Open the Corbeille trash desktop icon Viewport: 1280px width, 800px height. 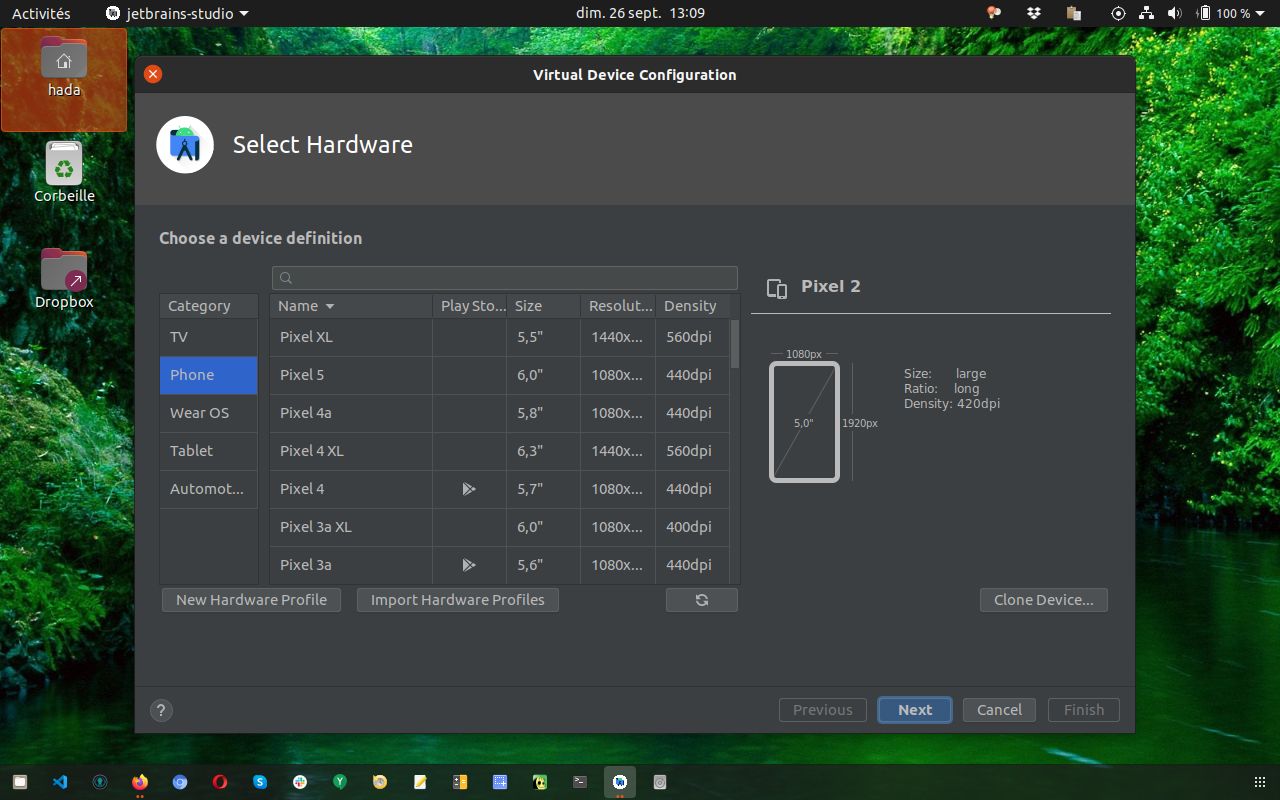(64, 172)
